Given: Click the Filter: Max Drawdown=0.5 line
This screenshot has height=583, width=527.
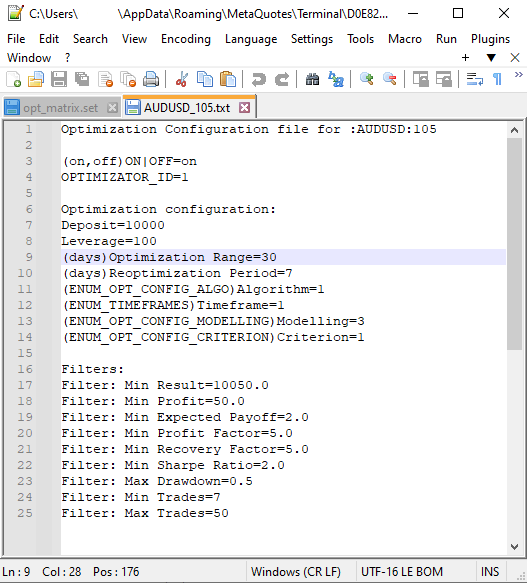Looking at the screenshot, I should [x=157, y=481].
